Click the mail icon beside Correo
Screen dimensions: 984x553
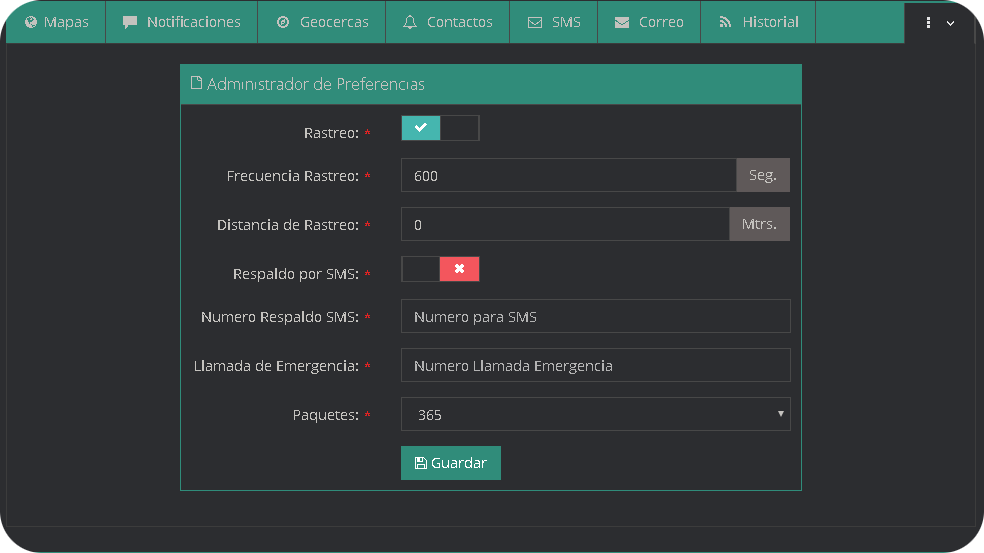[x=622, y=22]
